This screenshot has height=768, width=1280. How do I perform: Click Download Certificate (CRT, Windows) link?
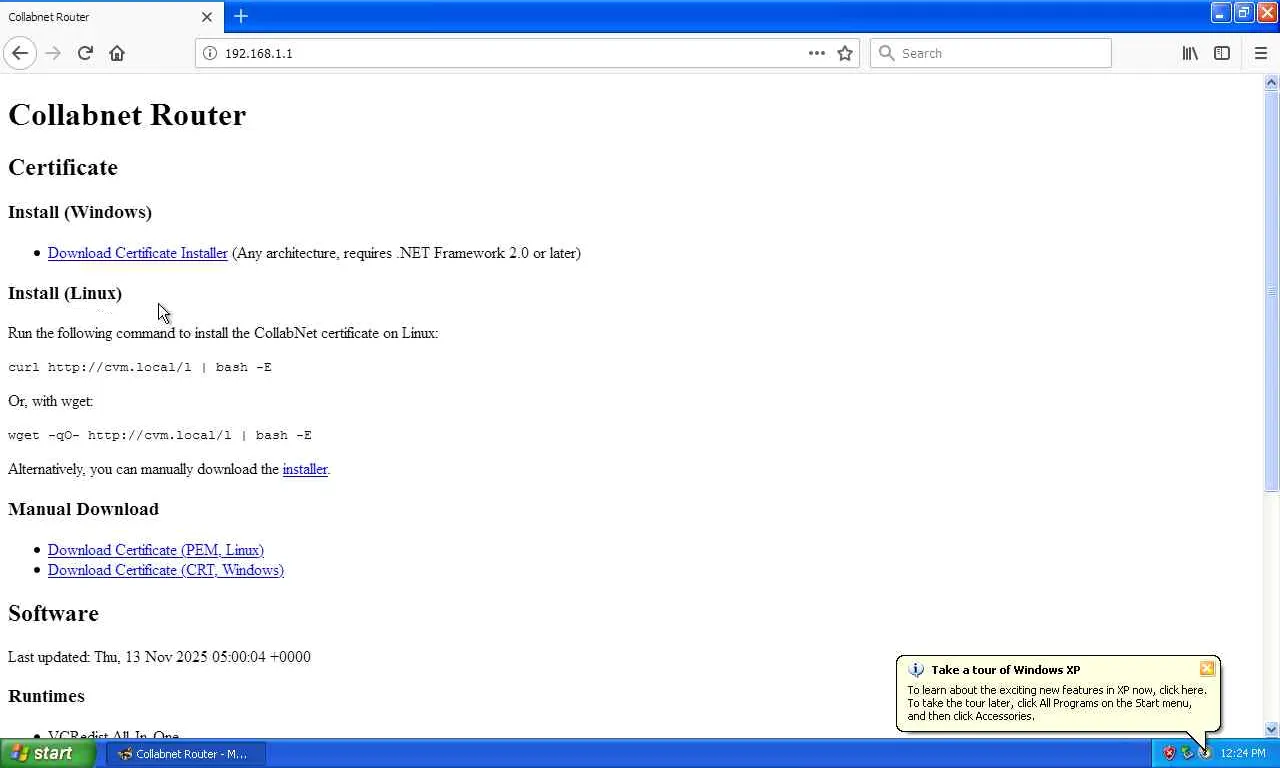coord(166,570)
